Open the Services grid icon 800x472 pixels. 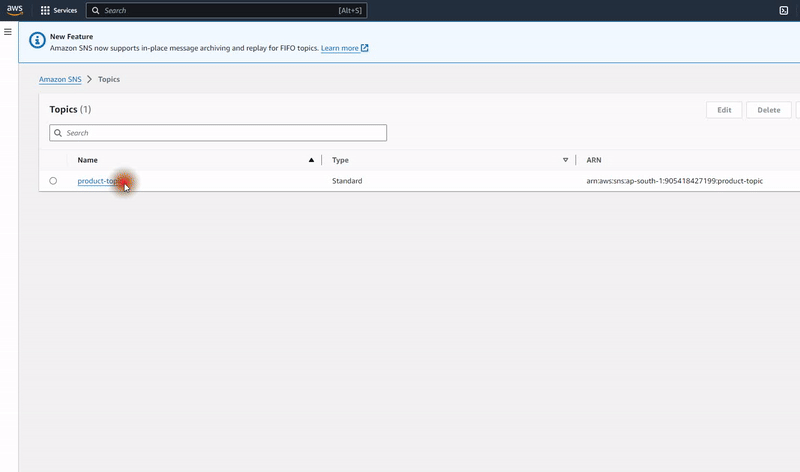point(45,10)
